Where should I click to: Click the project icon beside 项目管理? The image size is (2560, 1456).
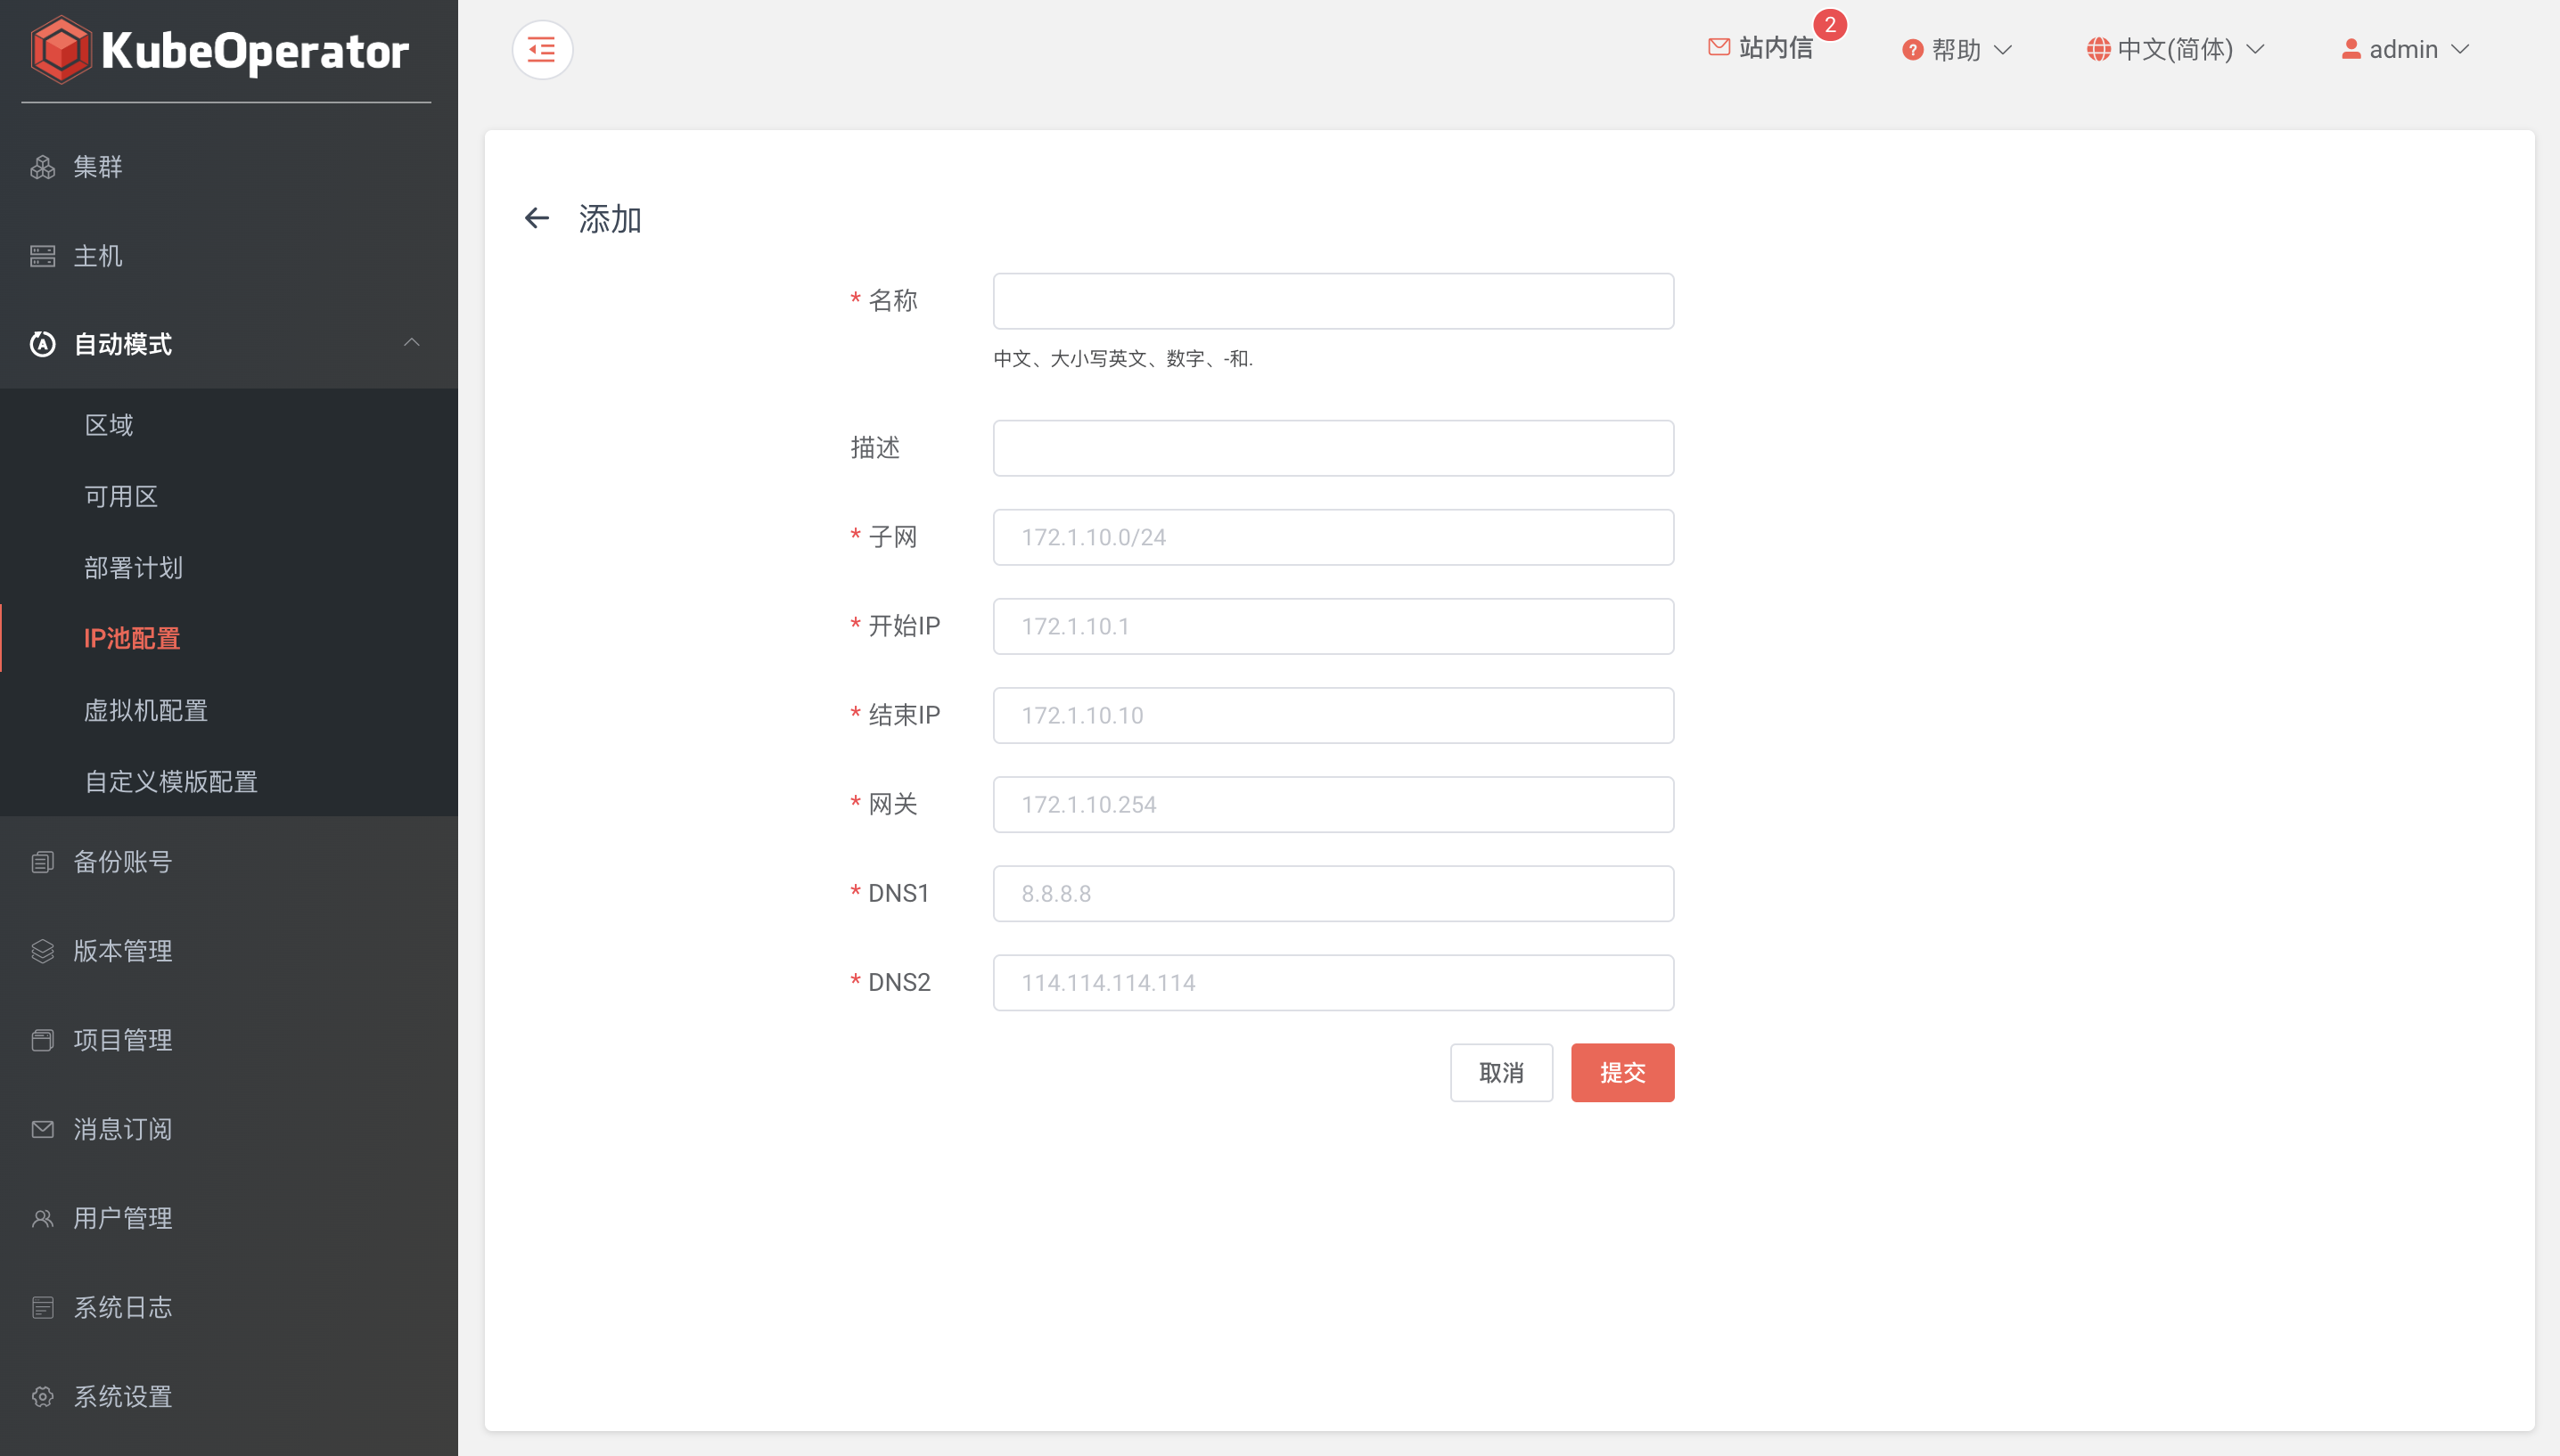click(42, 1039)
